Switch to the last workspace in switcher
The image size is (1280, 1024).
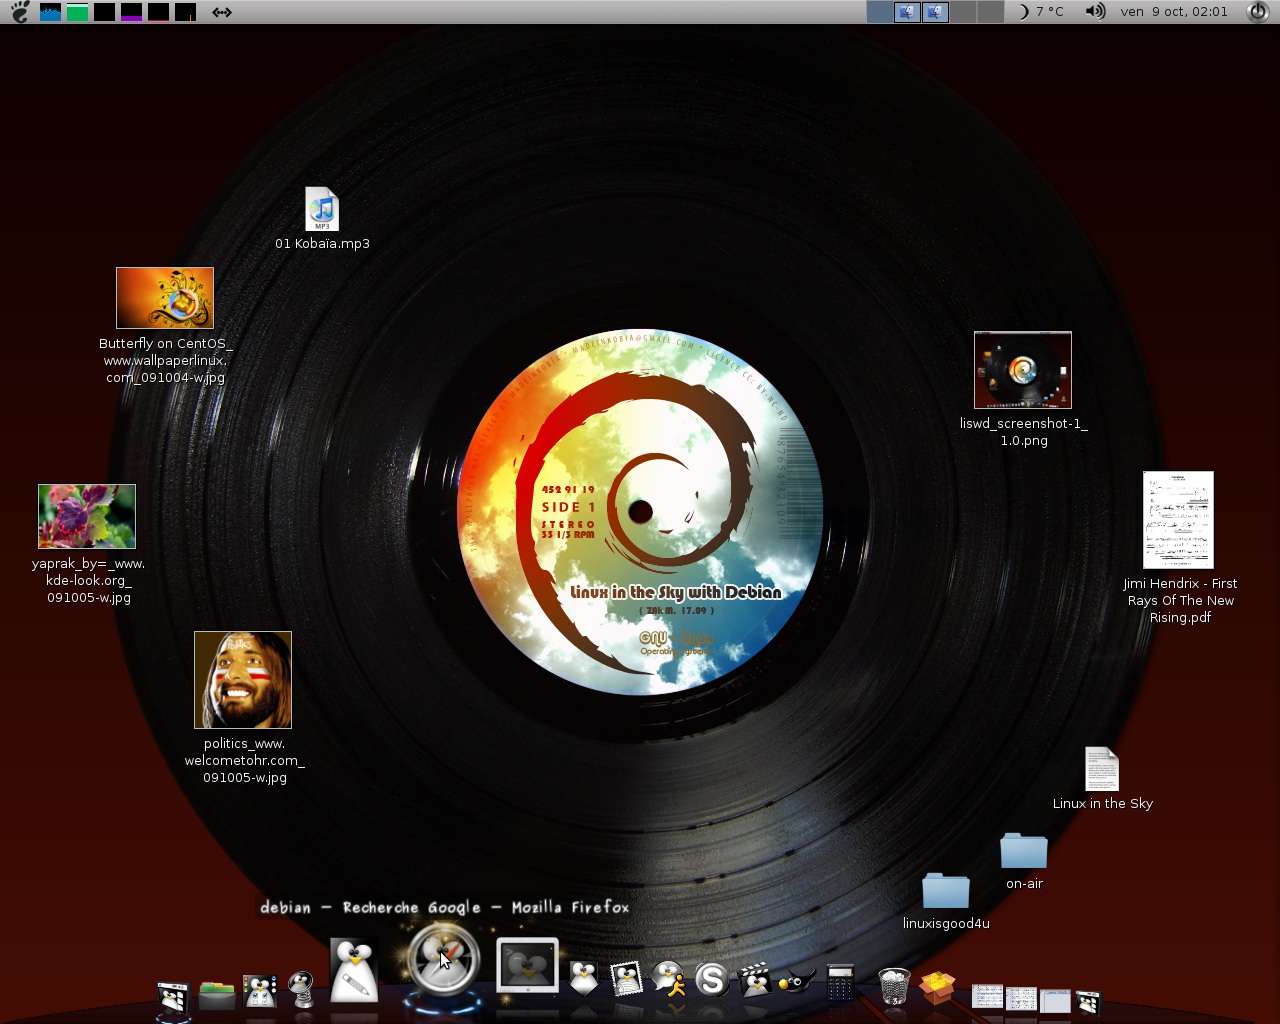point(990,12)
